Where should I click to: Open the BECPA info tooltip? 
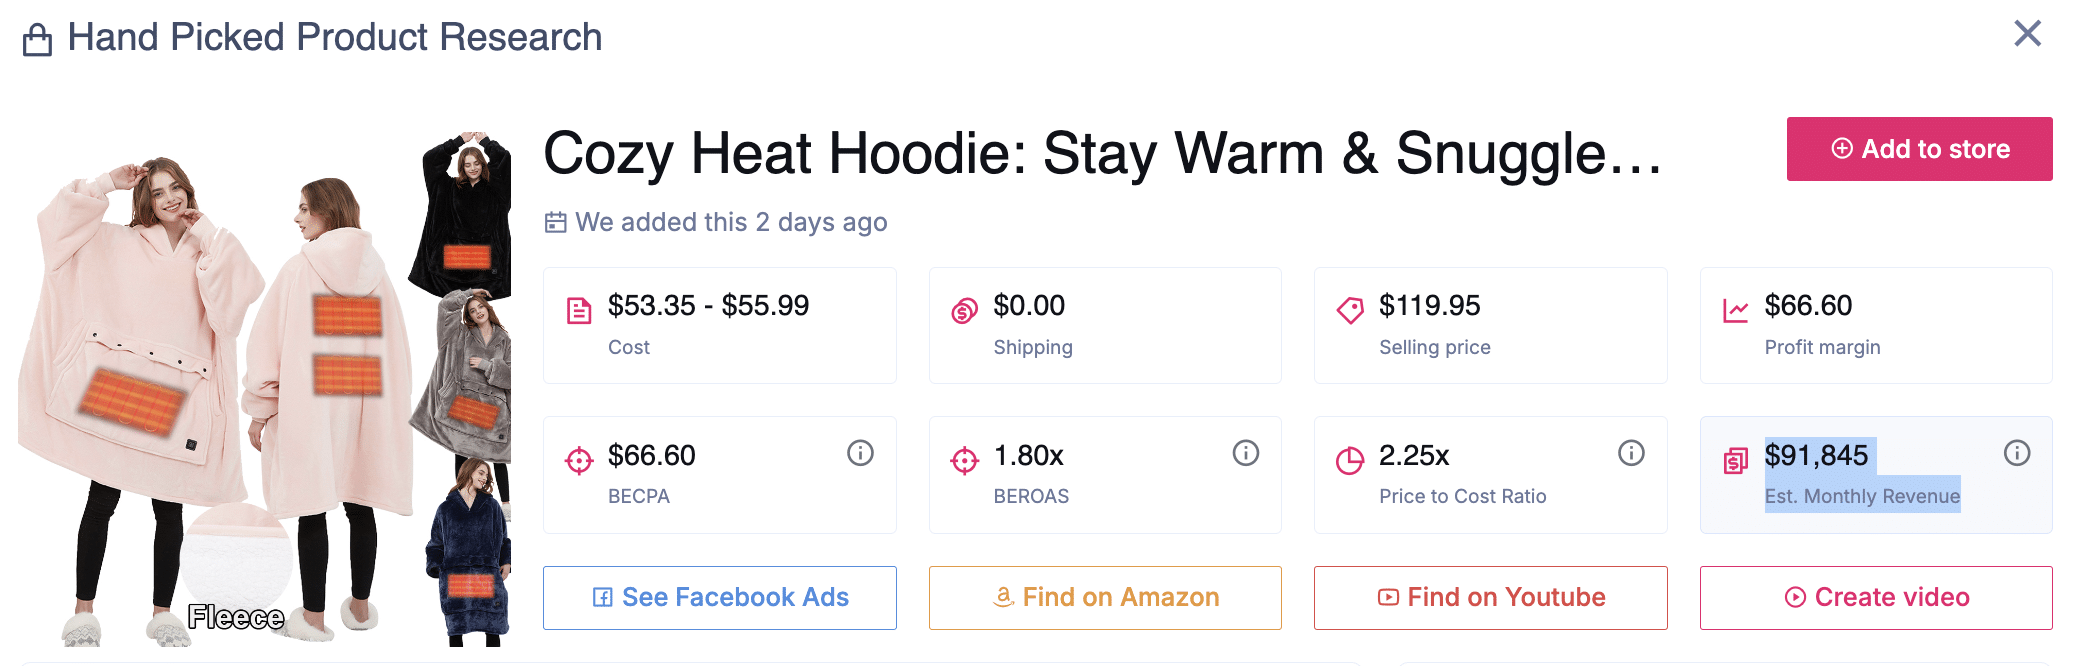[x=860, y=452]
